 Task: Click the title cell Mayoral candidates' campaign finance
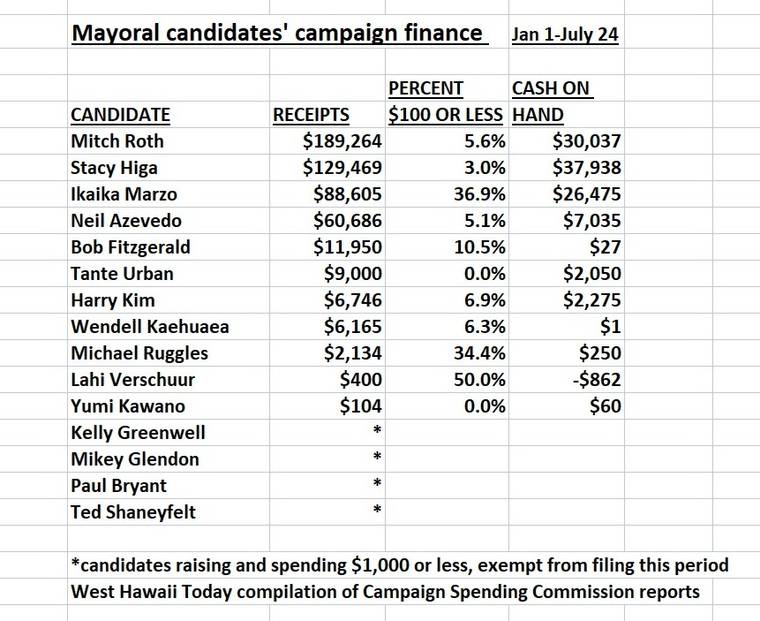(x=276, y=33)
